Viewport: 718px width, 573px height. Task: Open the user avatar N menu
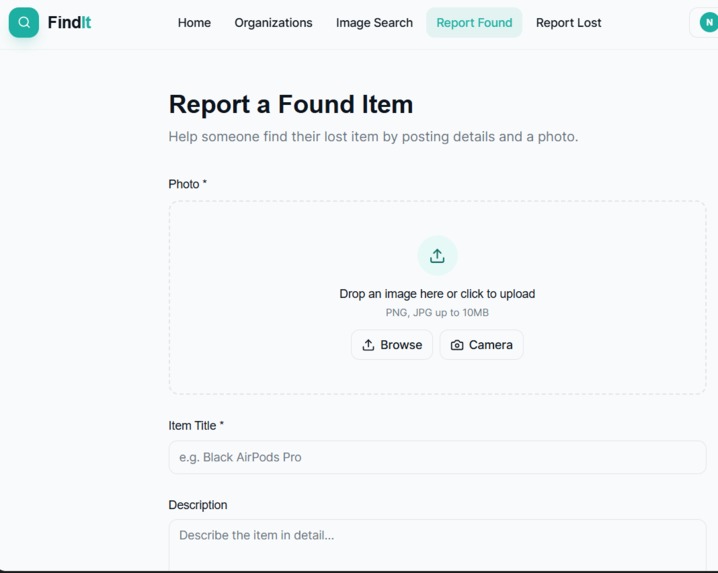pos(708,22)
